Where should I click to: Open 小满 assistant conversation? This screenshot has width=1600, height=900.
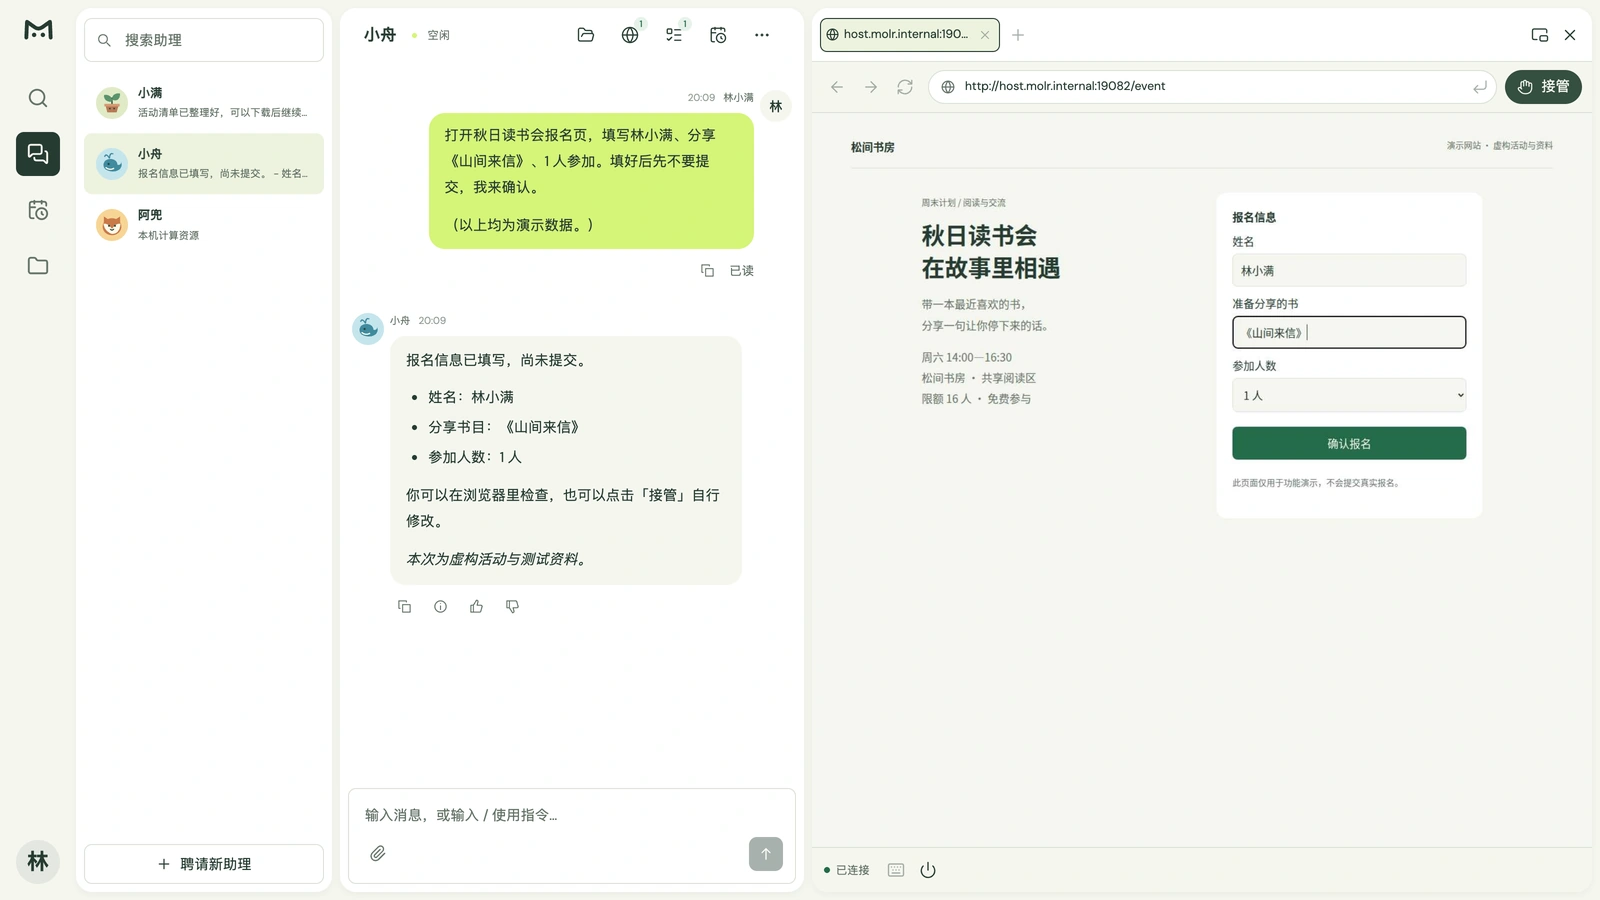[x=204, y=102]
